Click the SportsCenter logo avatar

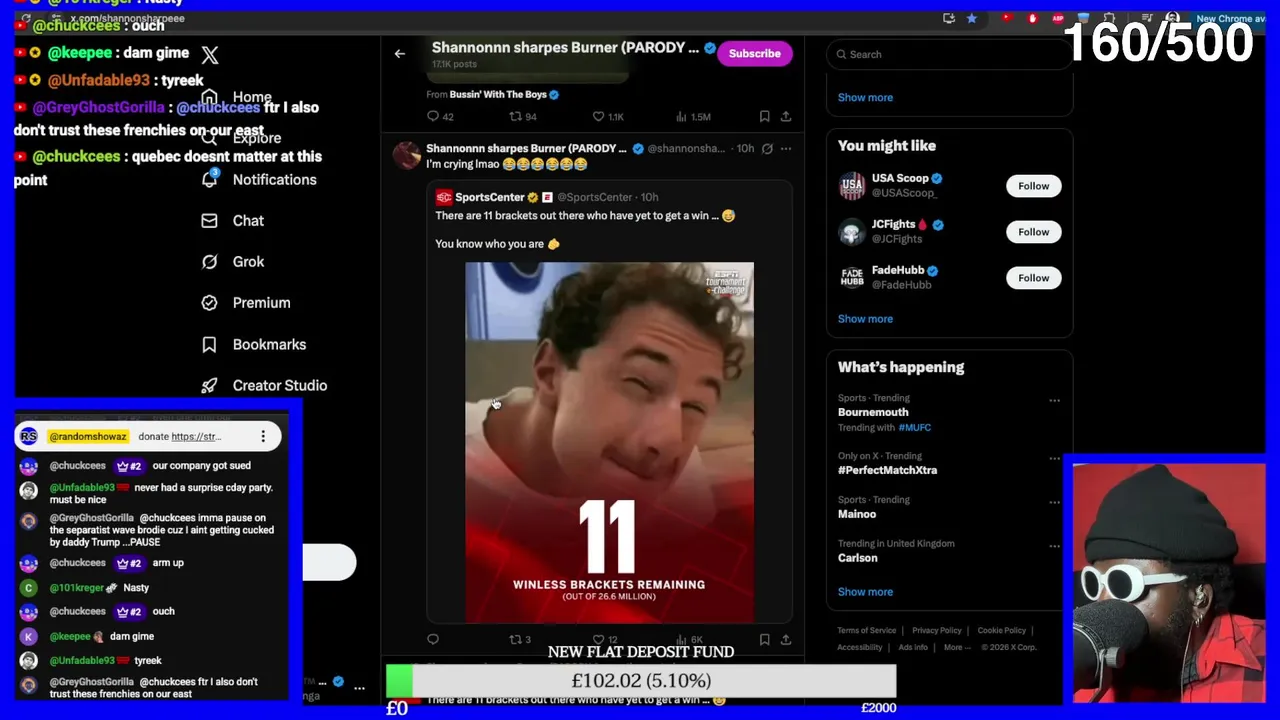(444, 197)
